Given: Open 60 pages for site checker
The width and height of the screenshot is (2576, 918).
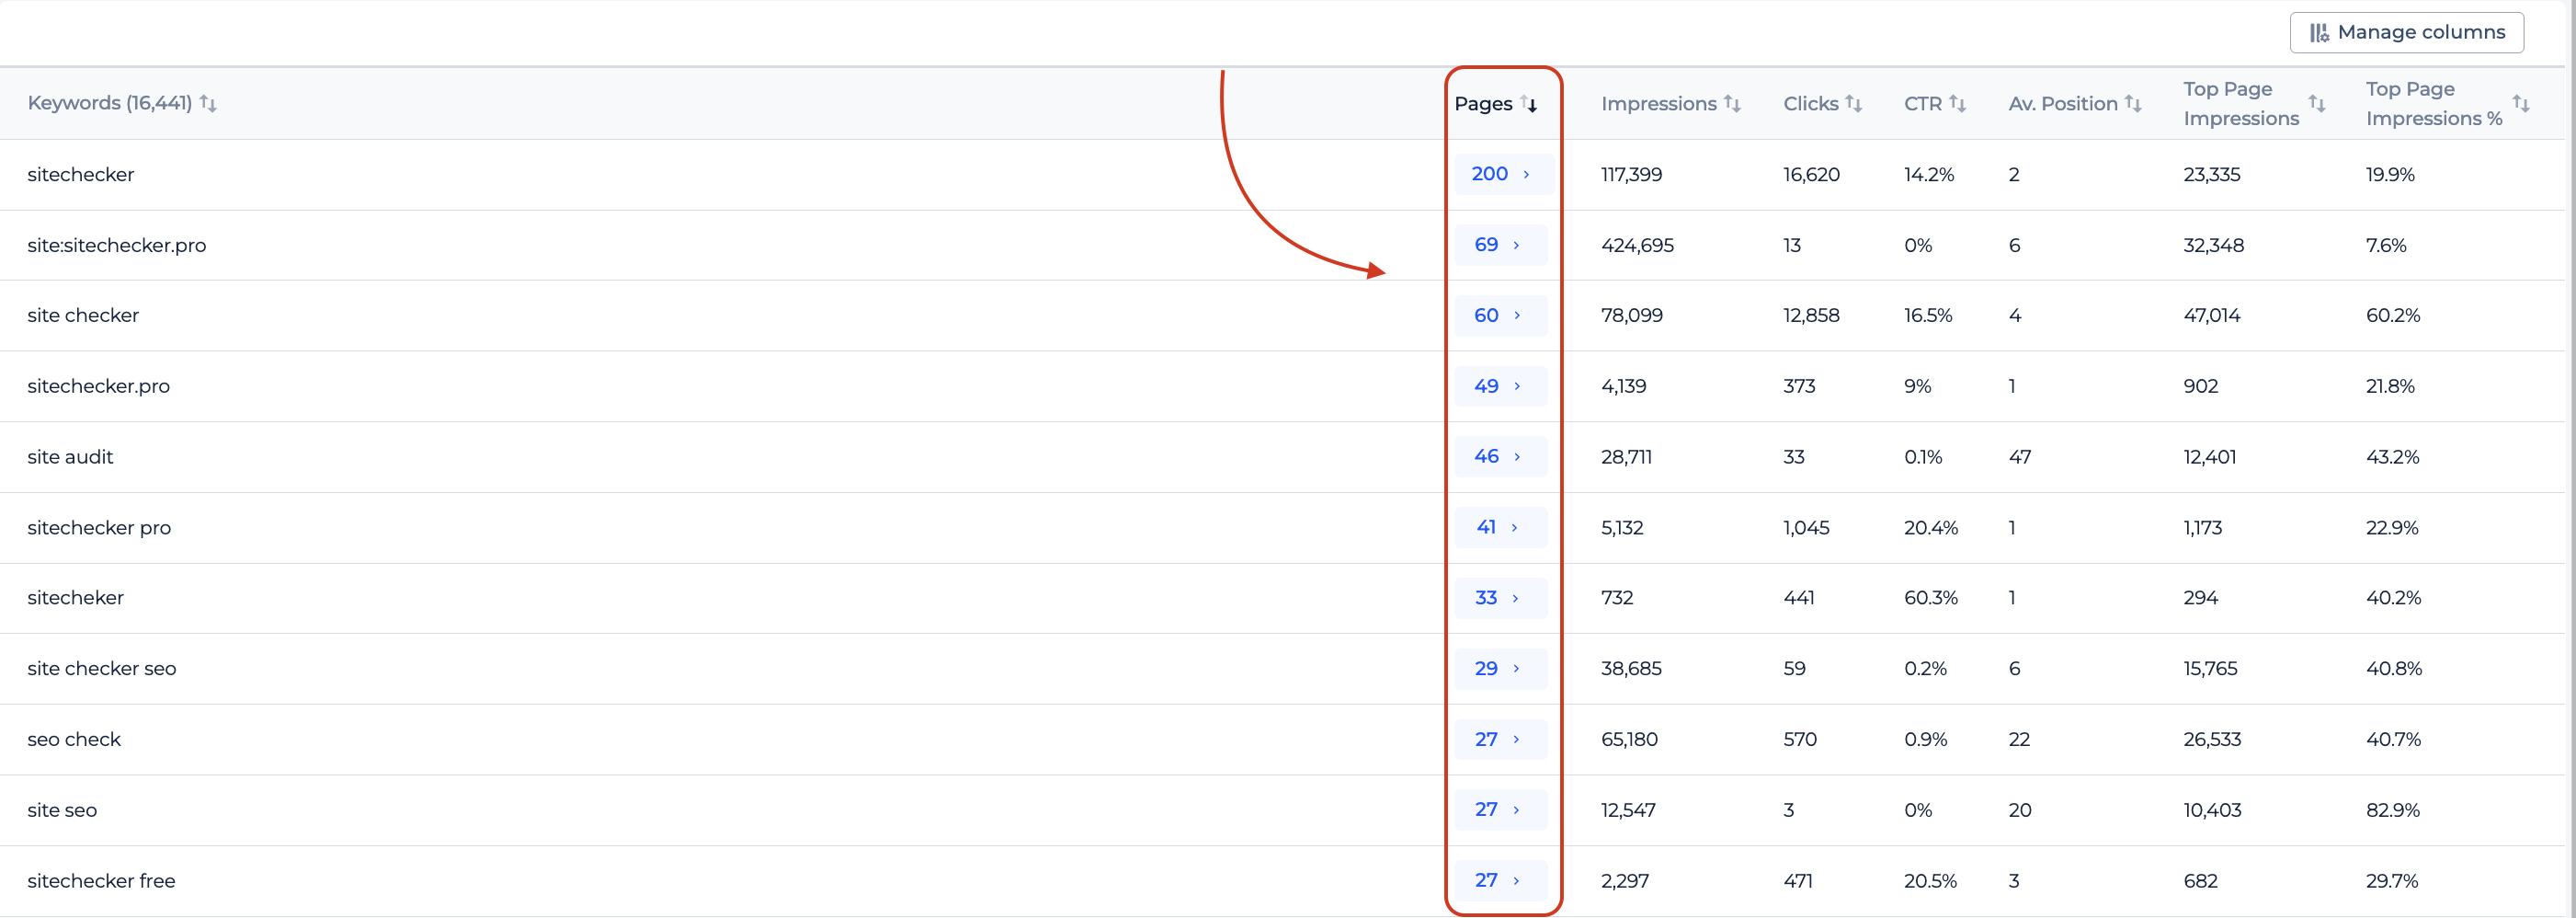Looking at the screenshot, I should [1501, 315].
